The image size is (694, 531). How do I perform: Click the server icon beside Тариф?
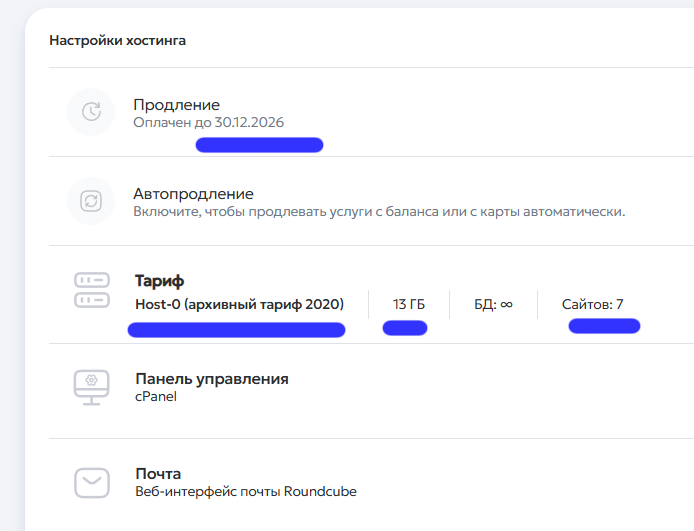tap(92, 291)
